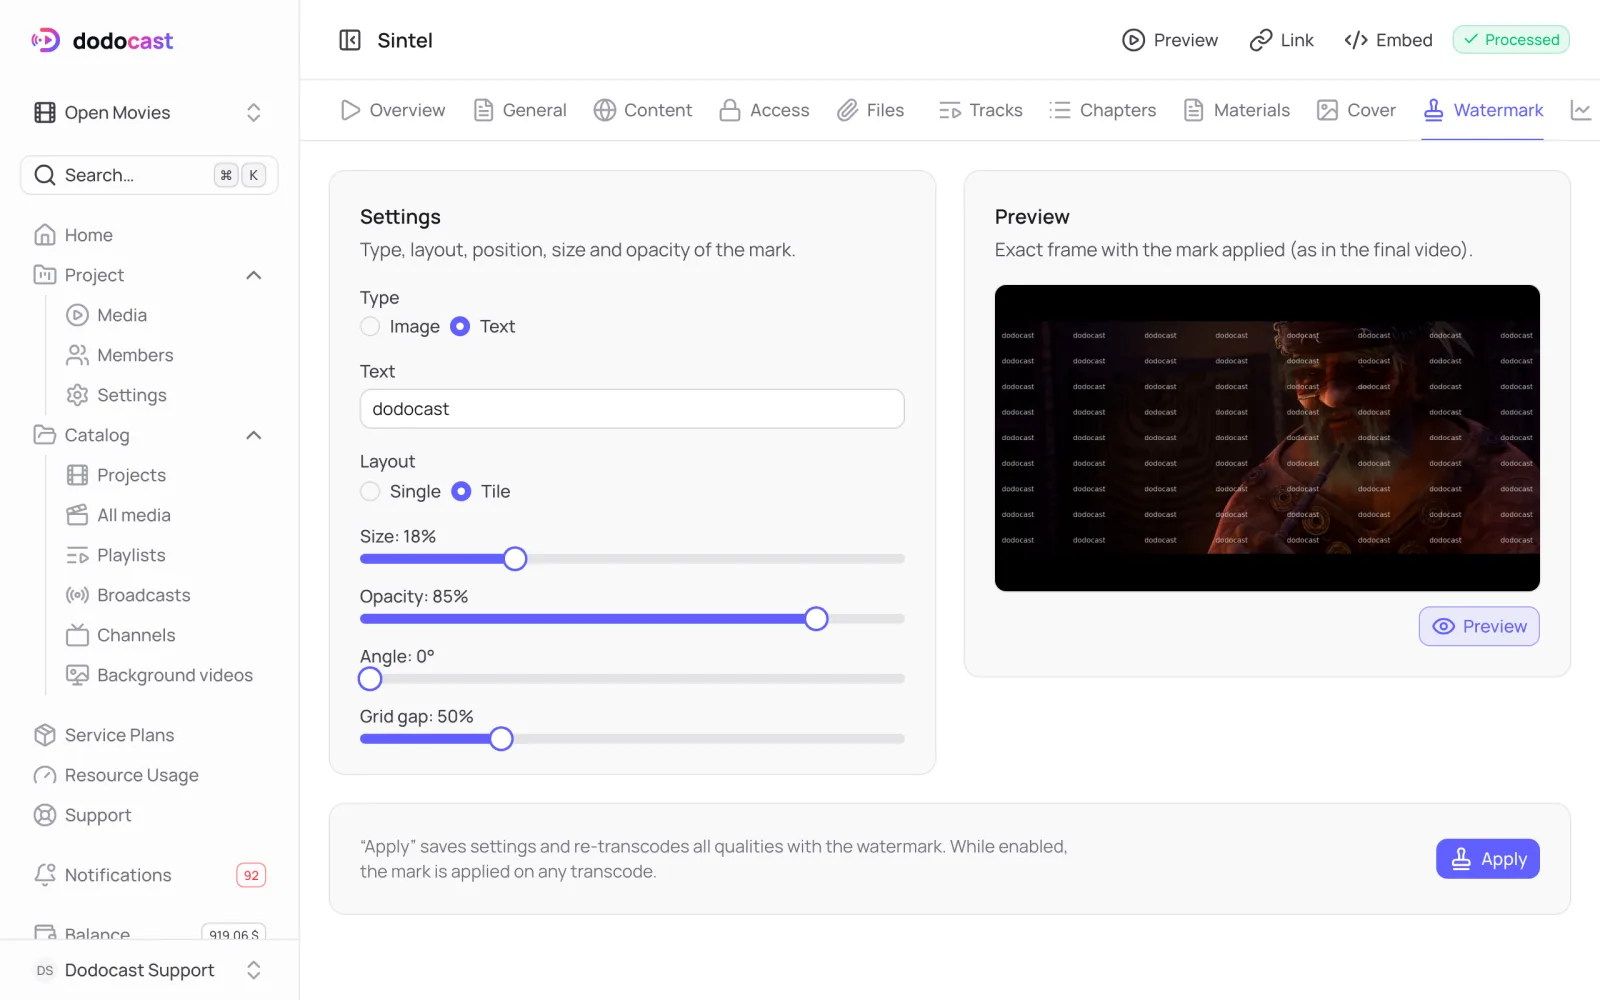Select the Tile layout radio button
This screenshot has width=1600, height=1000.
pyautogui.click(x=461, y=491)
